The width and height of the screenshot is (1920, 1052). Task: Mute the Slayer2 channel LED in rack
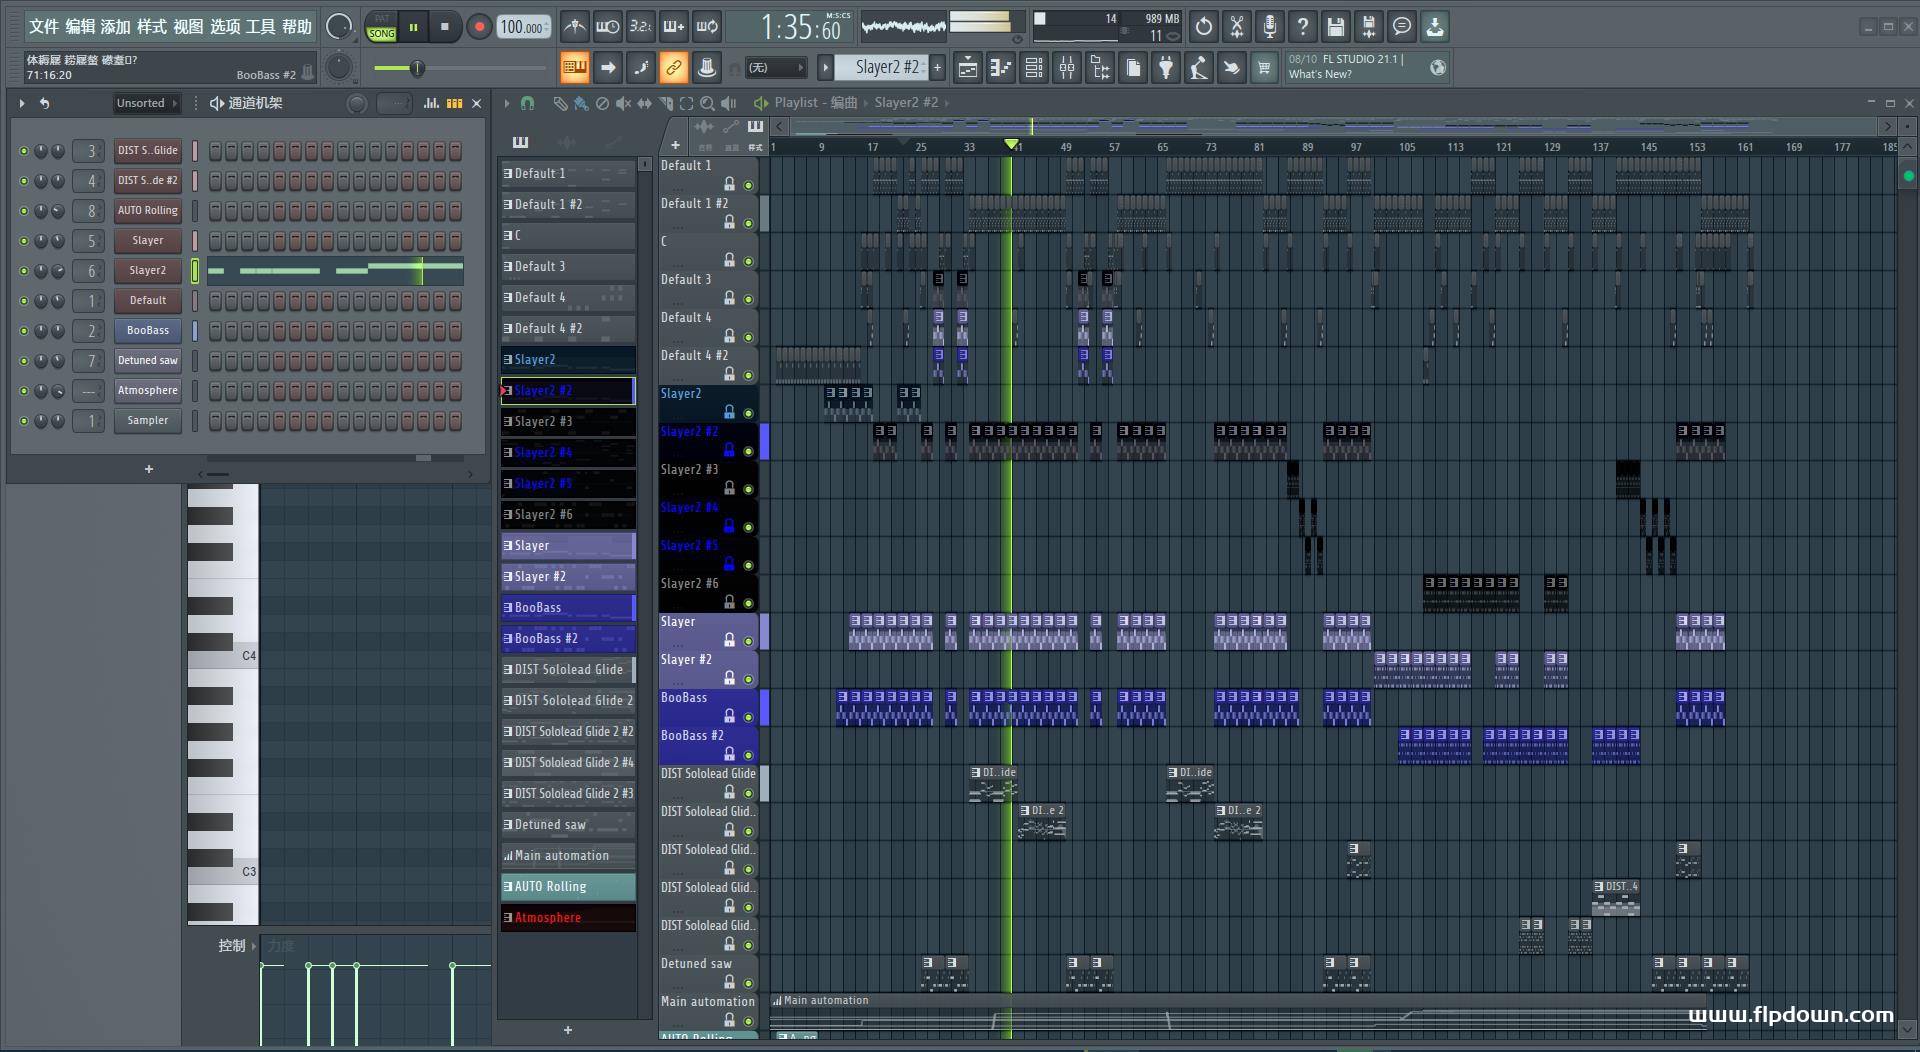coord(24,271)
